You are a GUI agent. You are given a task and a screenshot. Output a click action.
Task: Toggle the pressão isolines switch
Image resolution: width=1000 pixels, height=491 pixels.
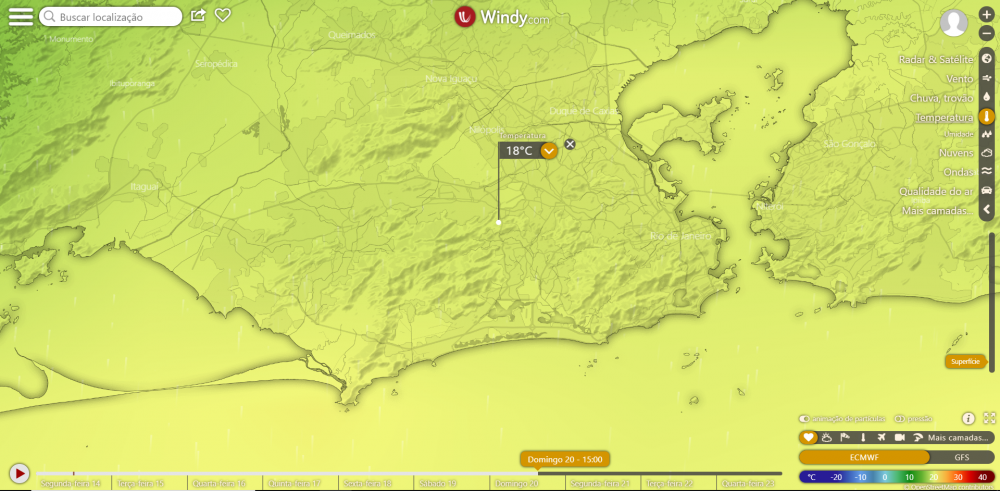click(x=900, y=418)
